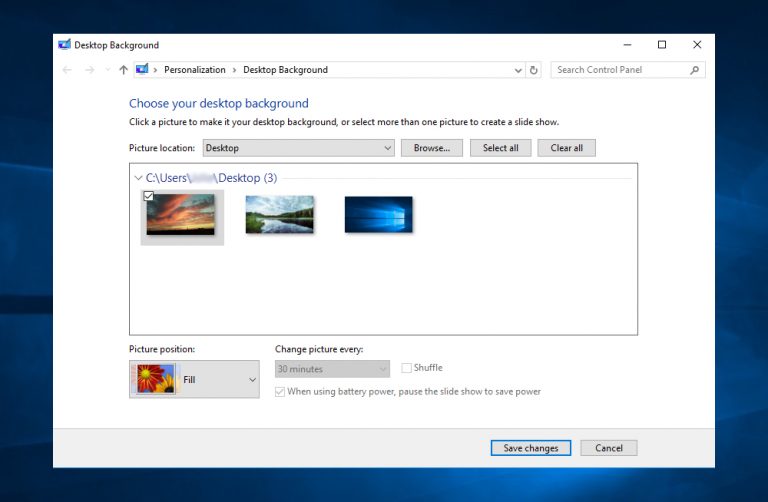Click the breadcrumb chevron before Personalization
This screenshot has height=502, width=768.
tap(155, 70)
